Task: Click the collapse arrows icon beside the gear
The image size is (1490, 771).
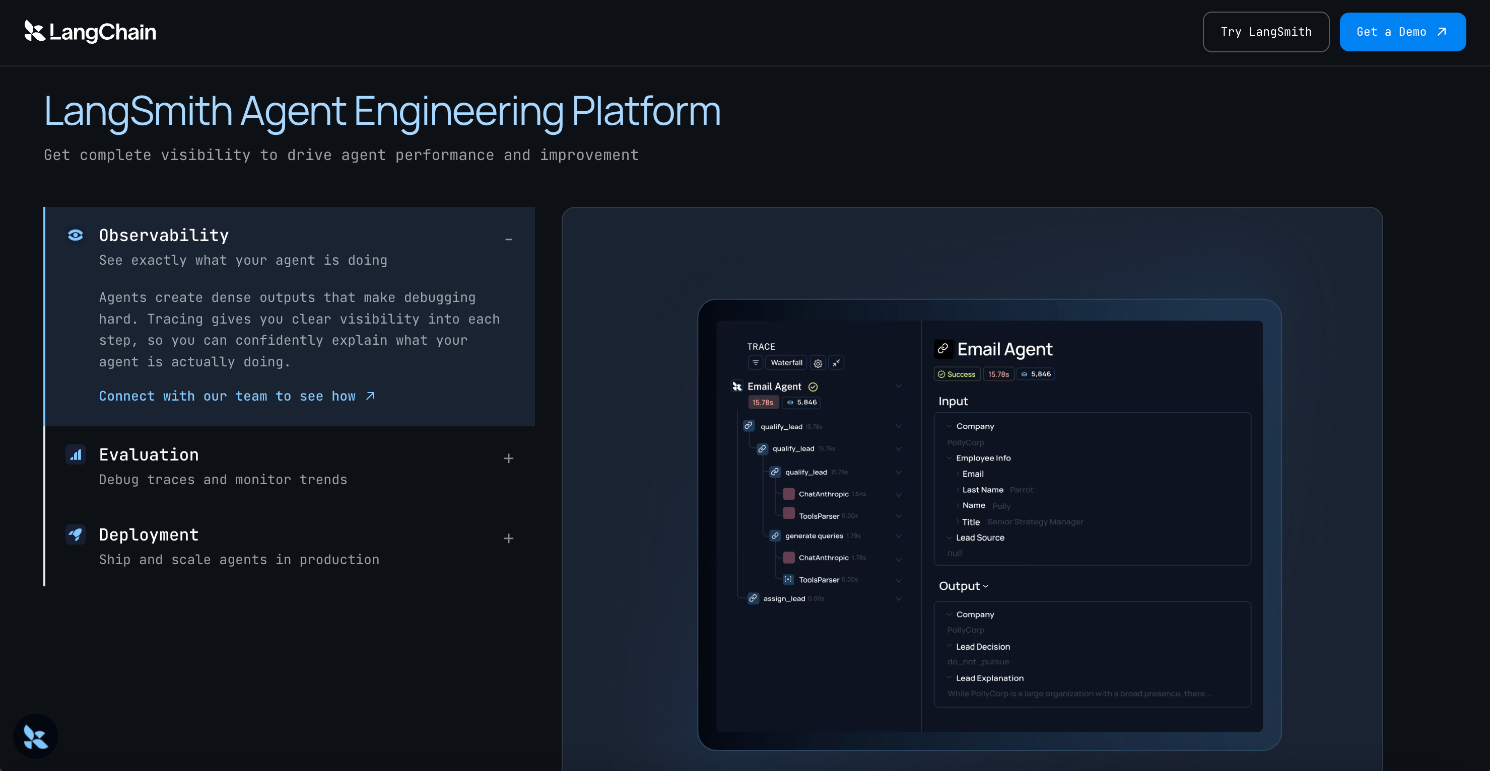Action: [836, 362]
